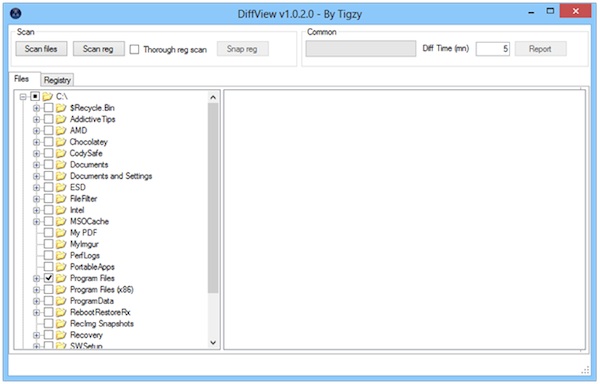600x384 pixels.
Task: Click the progress bar in Common group
Action: click(361, 49)
